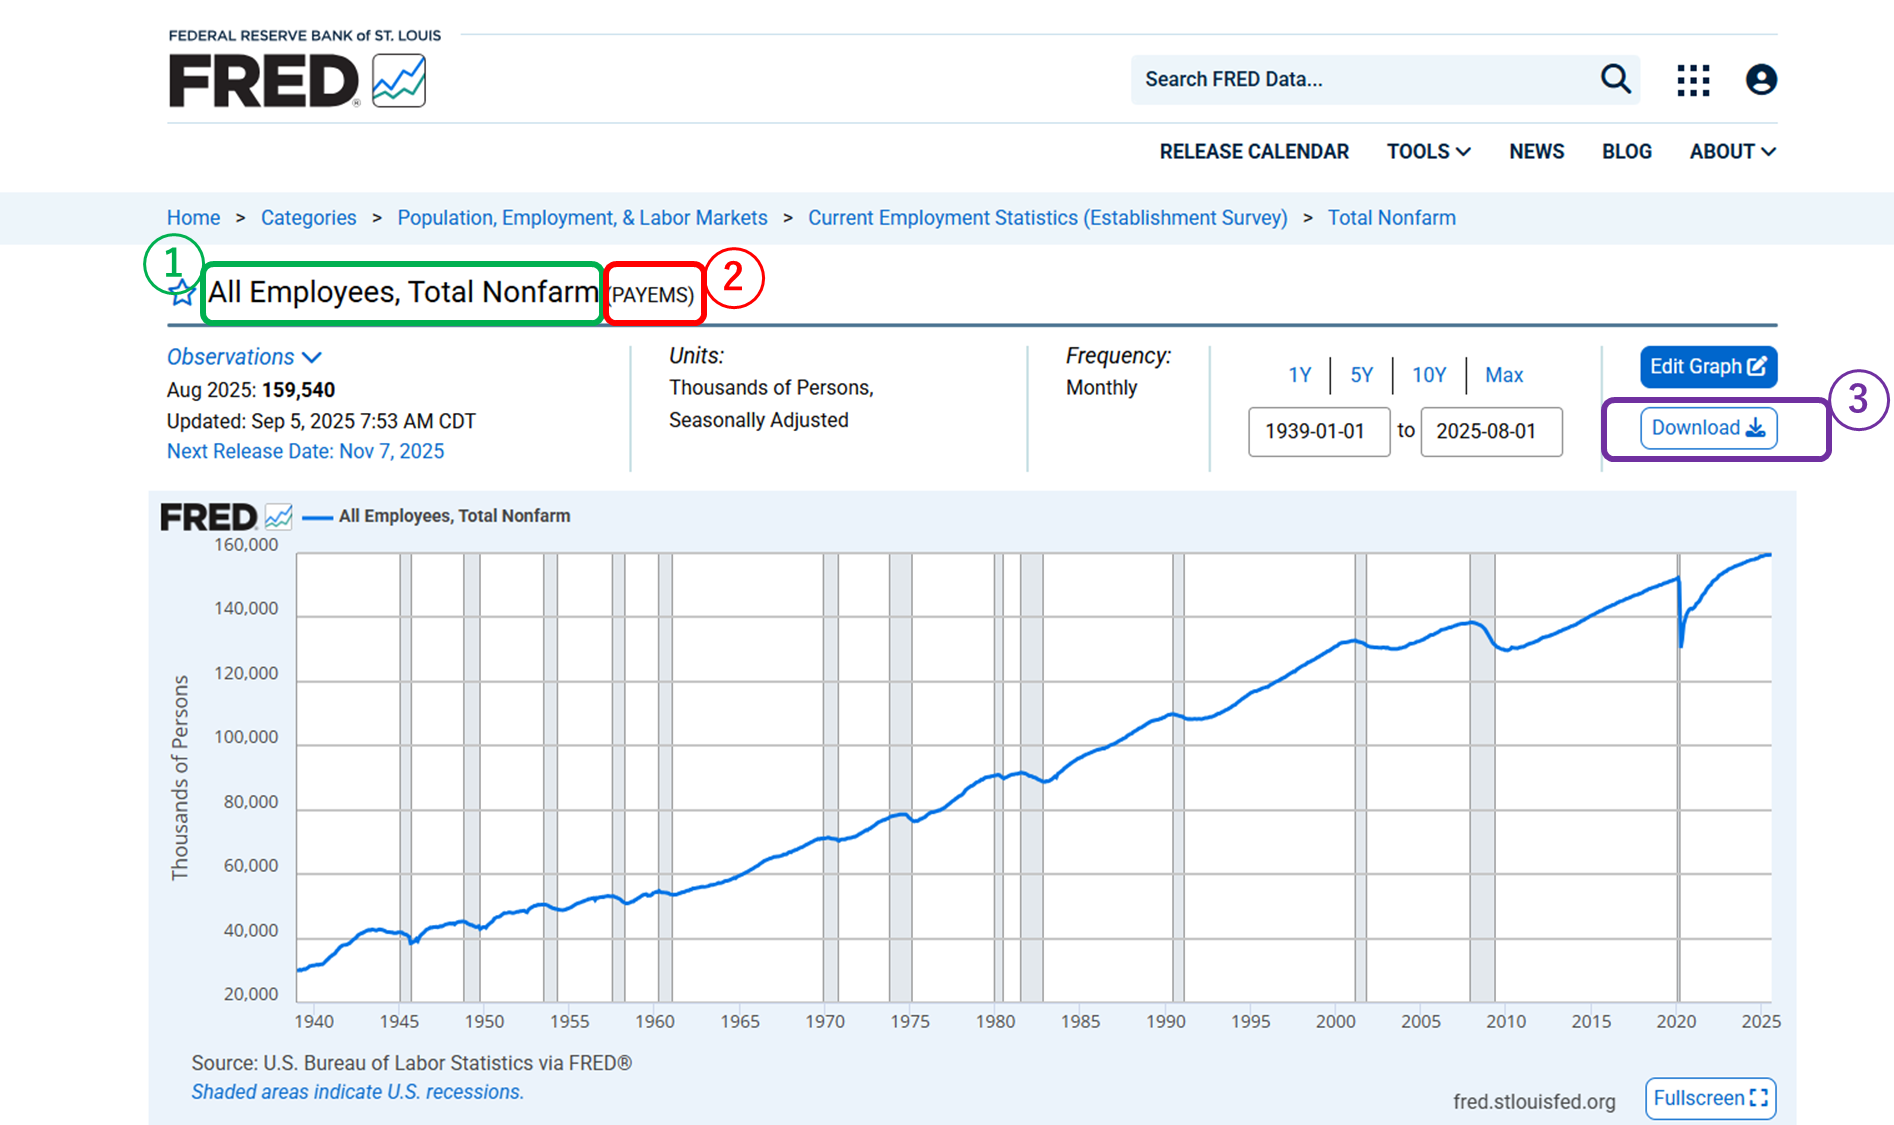Click the Edit Graph button
The height and width of the screenshot is (1125, 1894).
(1708, 367)
